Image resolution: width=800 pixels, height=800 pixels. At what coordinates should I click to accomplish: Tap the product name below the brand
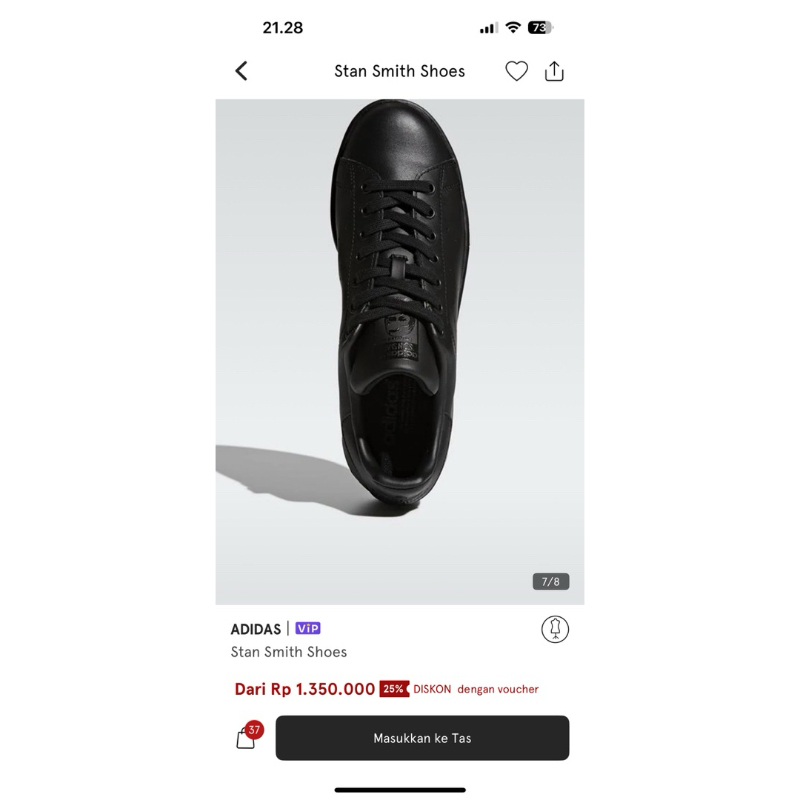click(x=286, y=652)
